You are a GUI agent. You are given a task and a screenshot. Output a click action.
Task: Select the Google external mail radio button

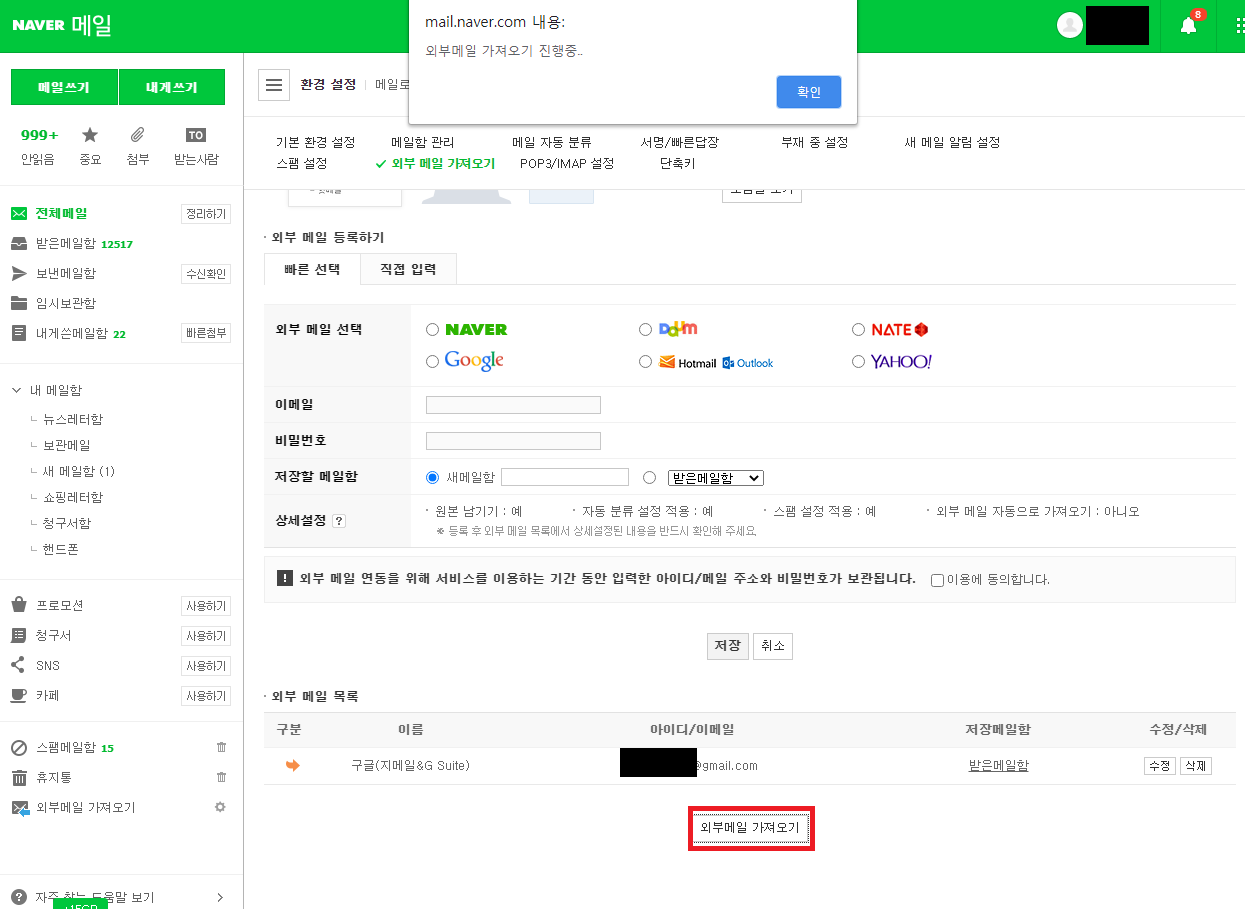[432, 360]
